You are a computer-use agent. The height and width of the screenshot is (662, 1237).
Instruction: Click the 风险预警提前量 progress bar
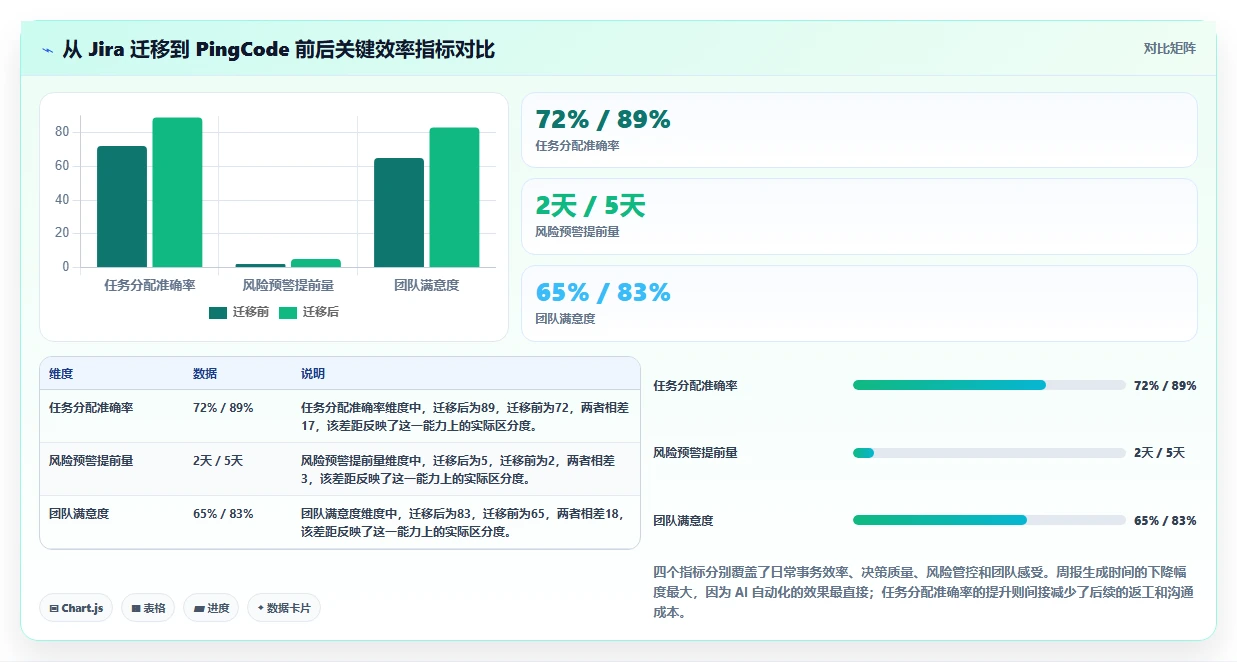[x=989, y=453]
